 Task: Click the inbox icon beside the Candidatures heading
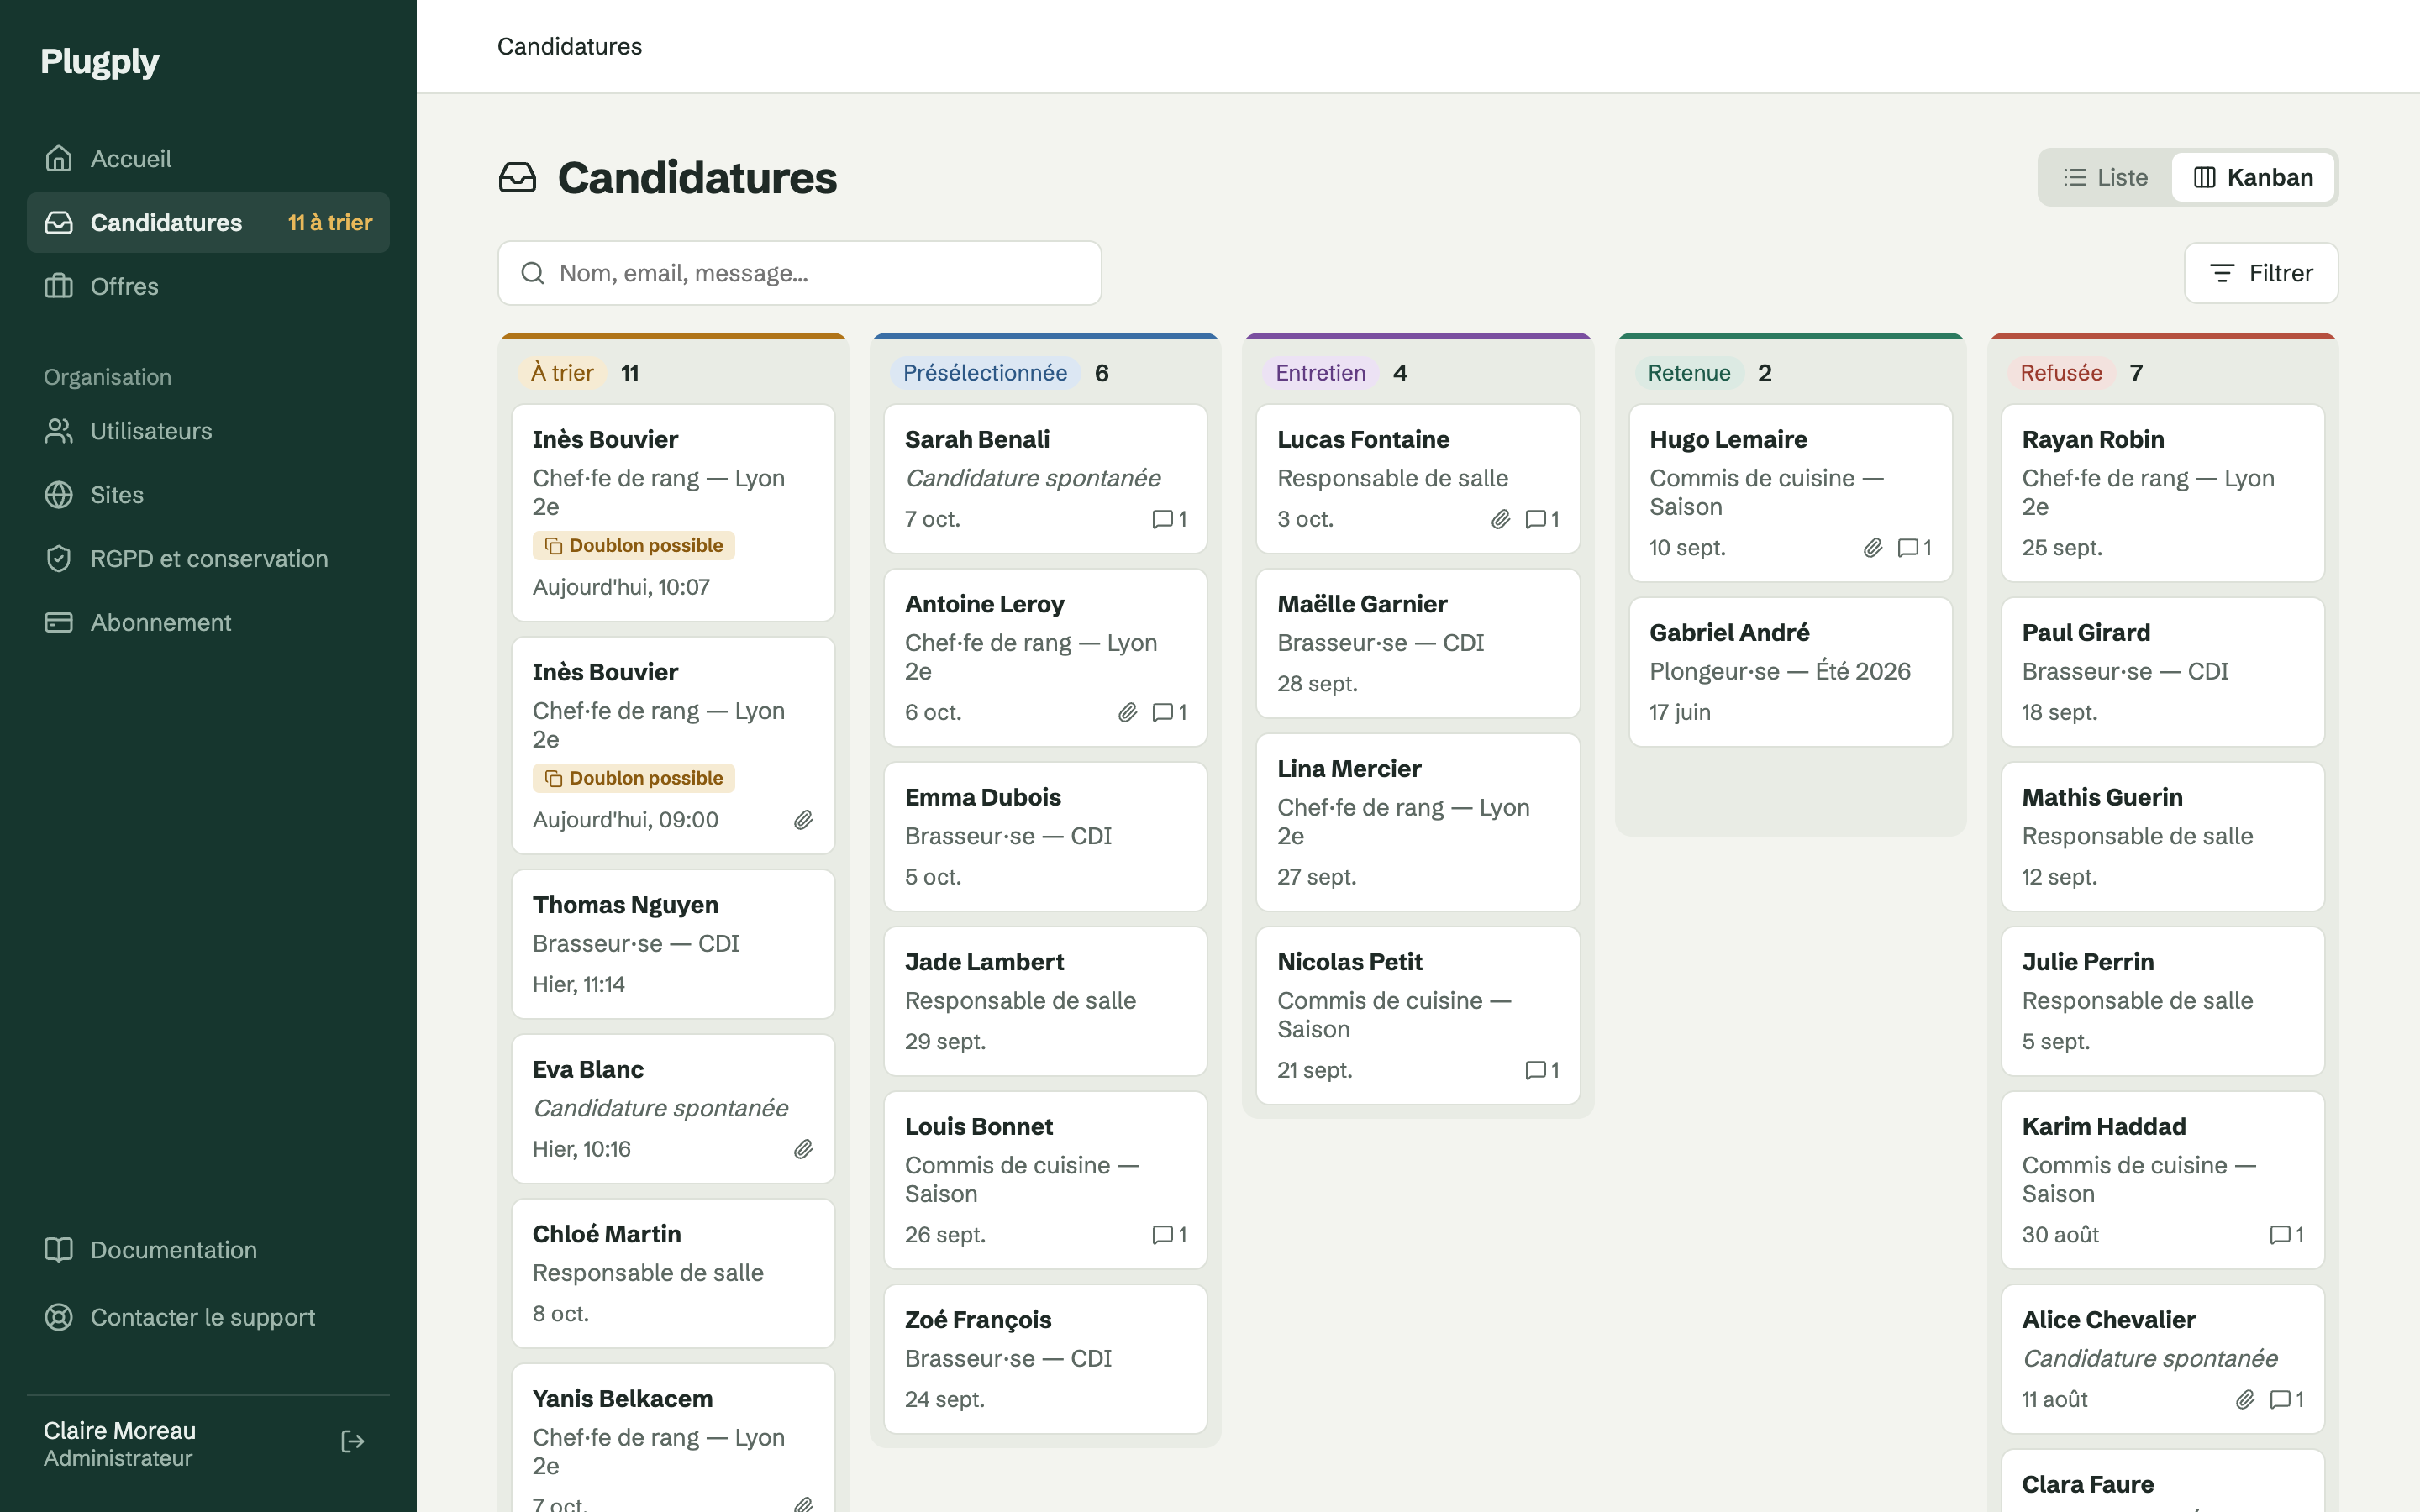click(518, 178)
